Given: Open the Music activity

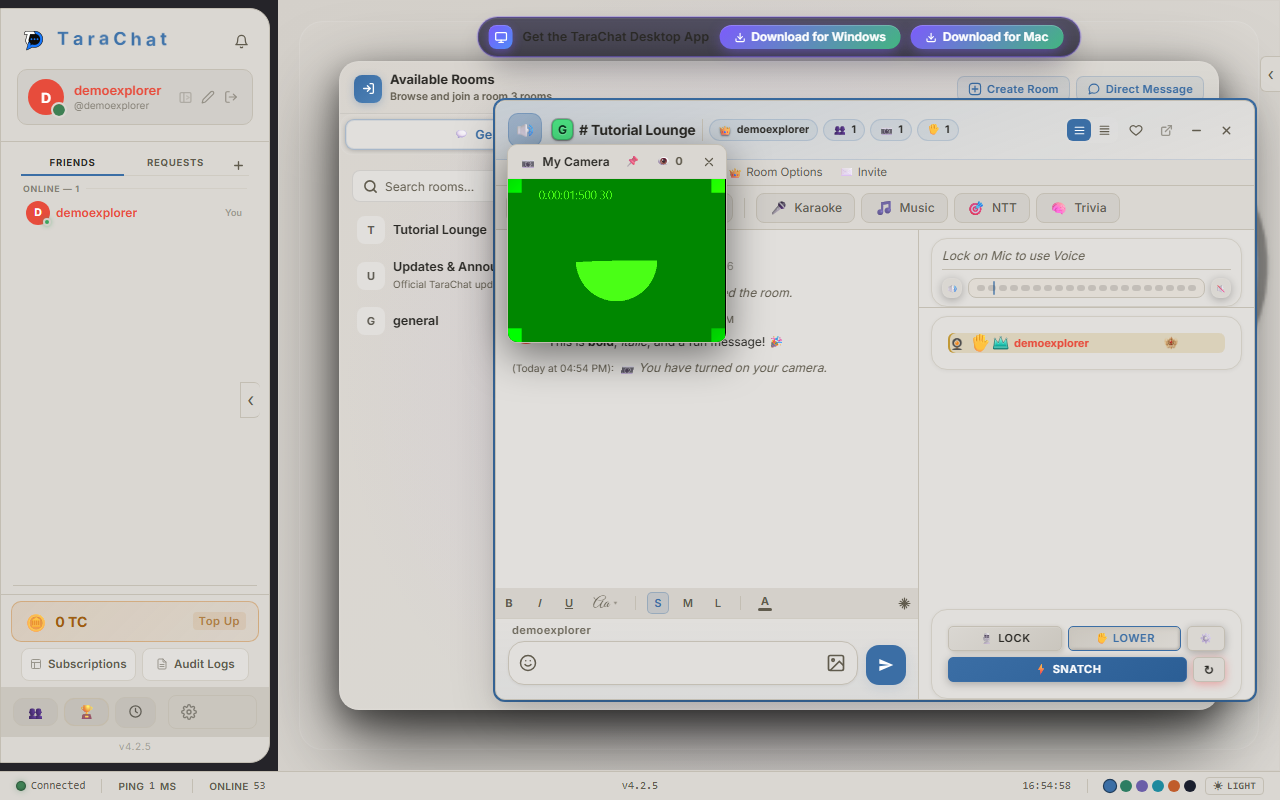Looking at the screenshot, I should [905, 208].
